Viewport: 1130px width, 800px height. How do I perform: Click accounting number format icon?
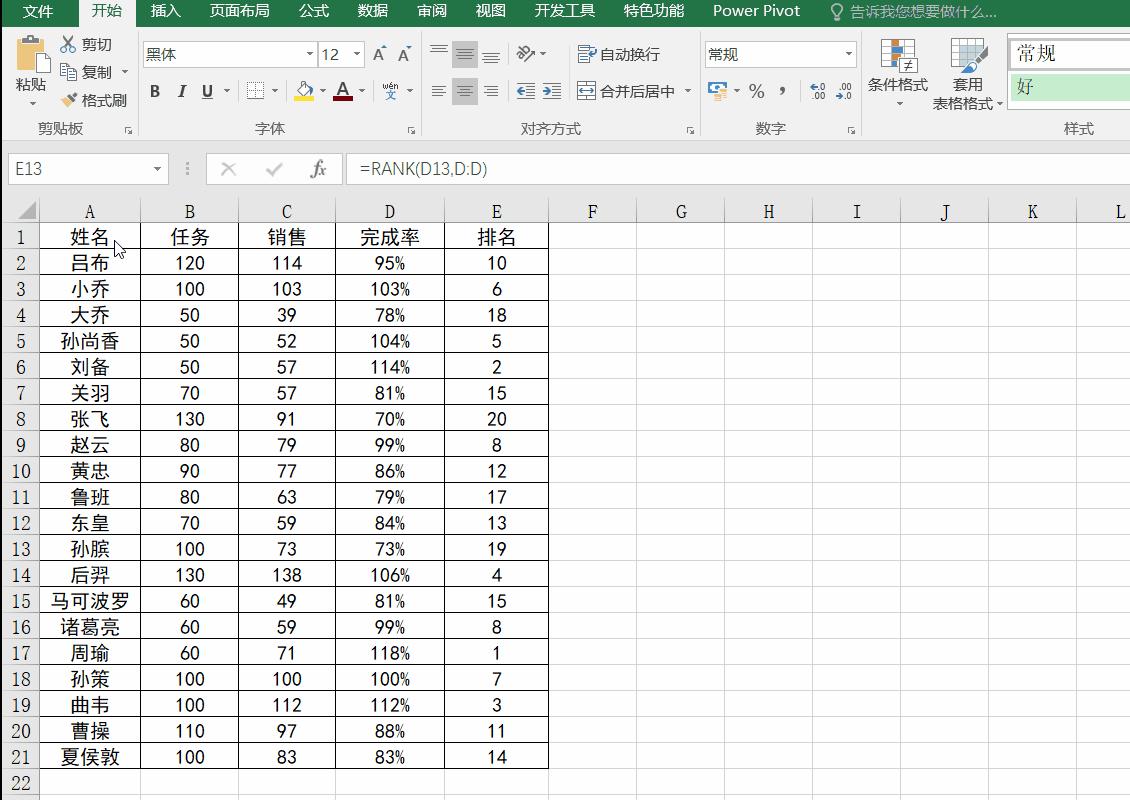(x=718, y=91)
